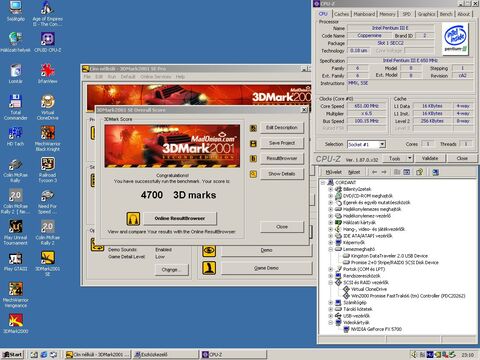Image resolution: width=480 pixels, height=360 pixels.
Task: Open the CPUID CPU-Z desktop icon
Action: tap(48, 42)
